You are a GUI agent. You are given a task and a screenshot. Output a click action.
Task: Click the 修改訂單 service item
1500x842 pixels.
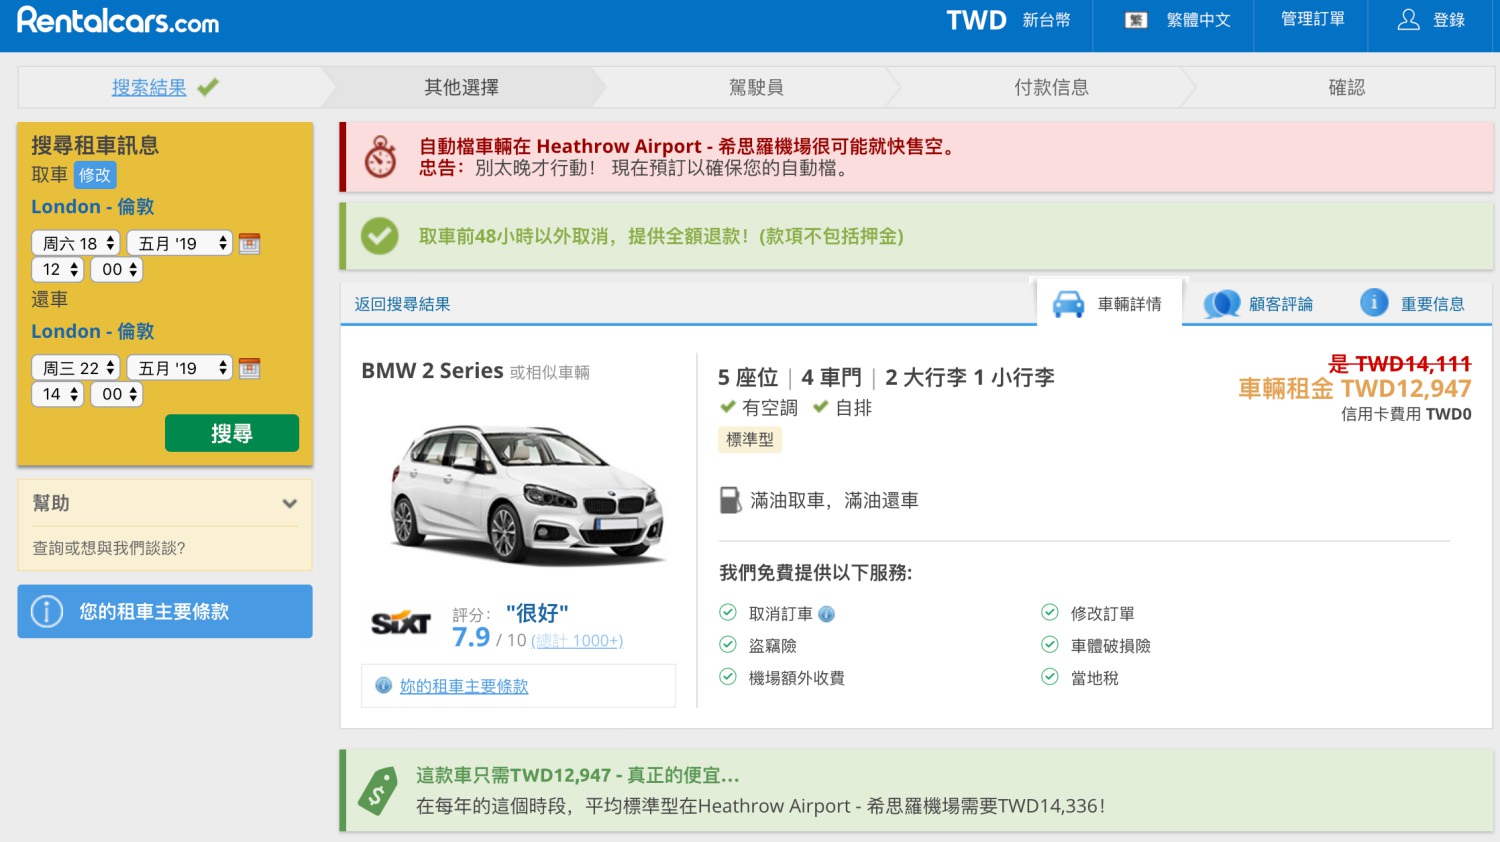point(1102,614)
